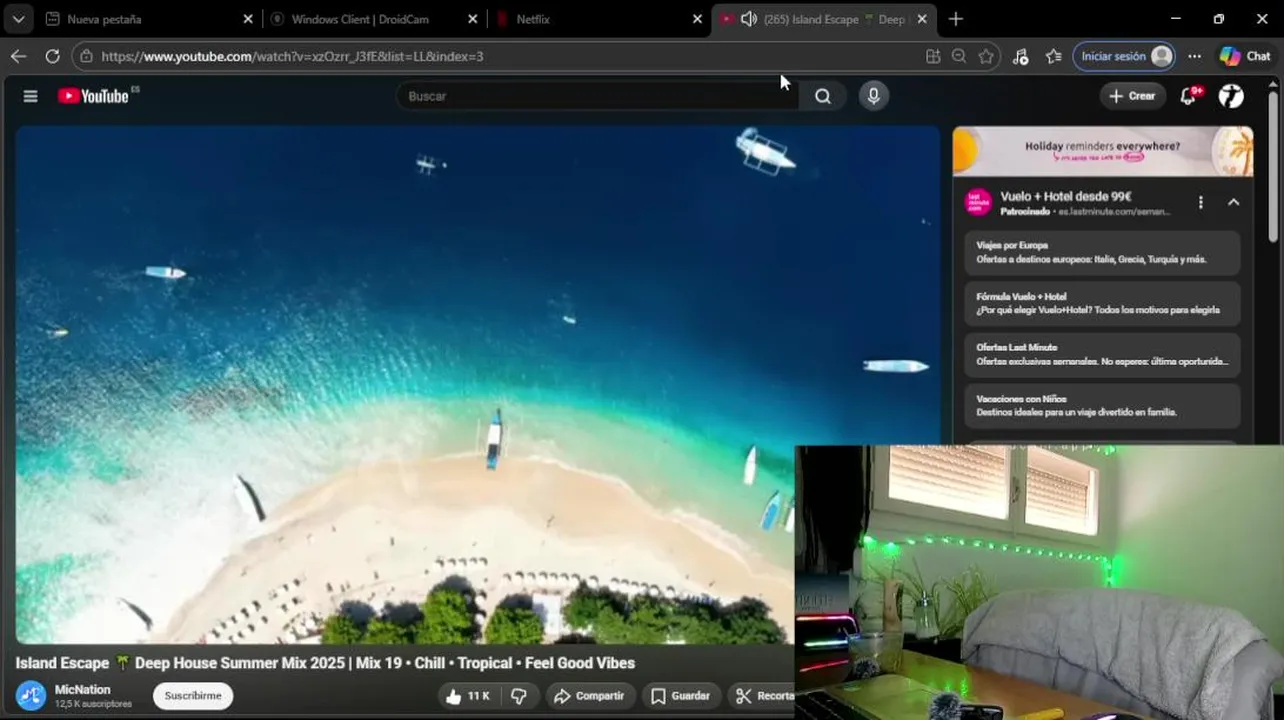Click the zoom-out magnifier in address bar
1284x720 pixels.
coord(959,56)
